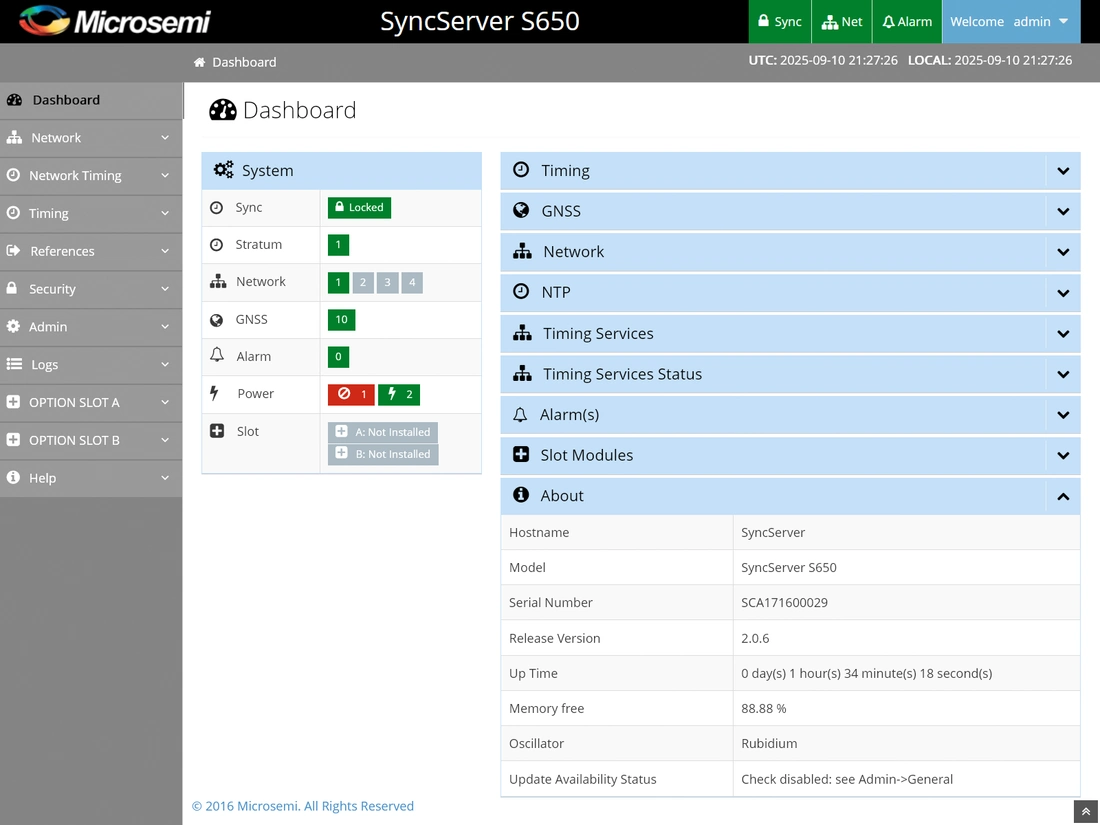
Task: Expand the Logs sidebar menu
Action: click(x=91, y=365)
